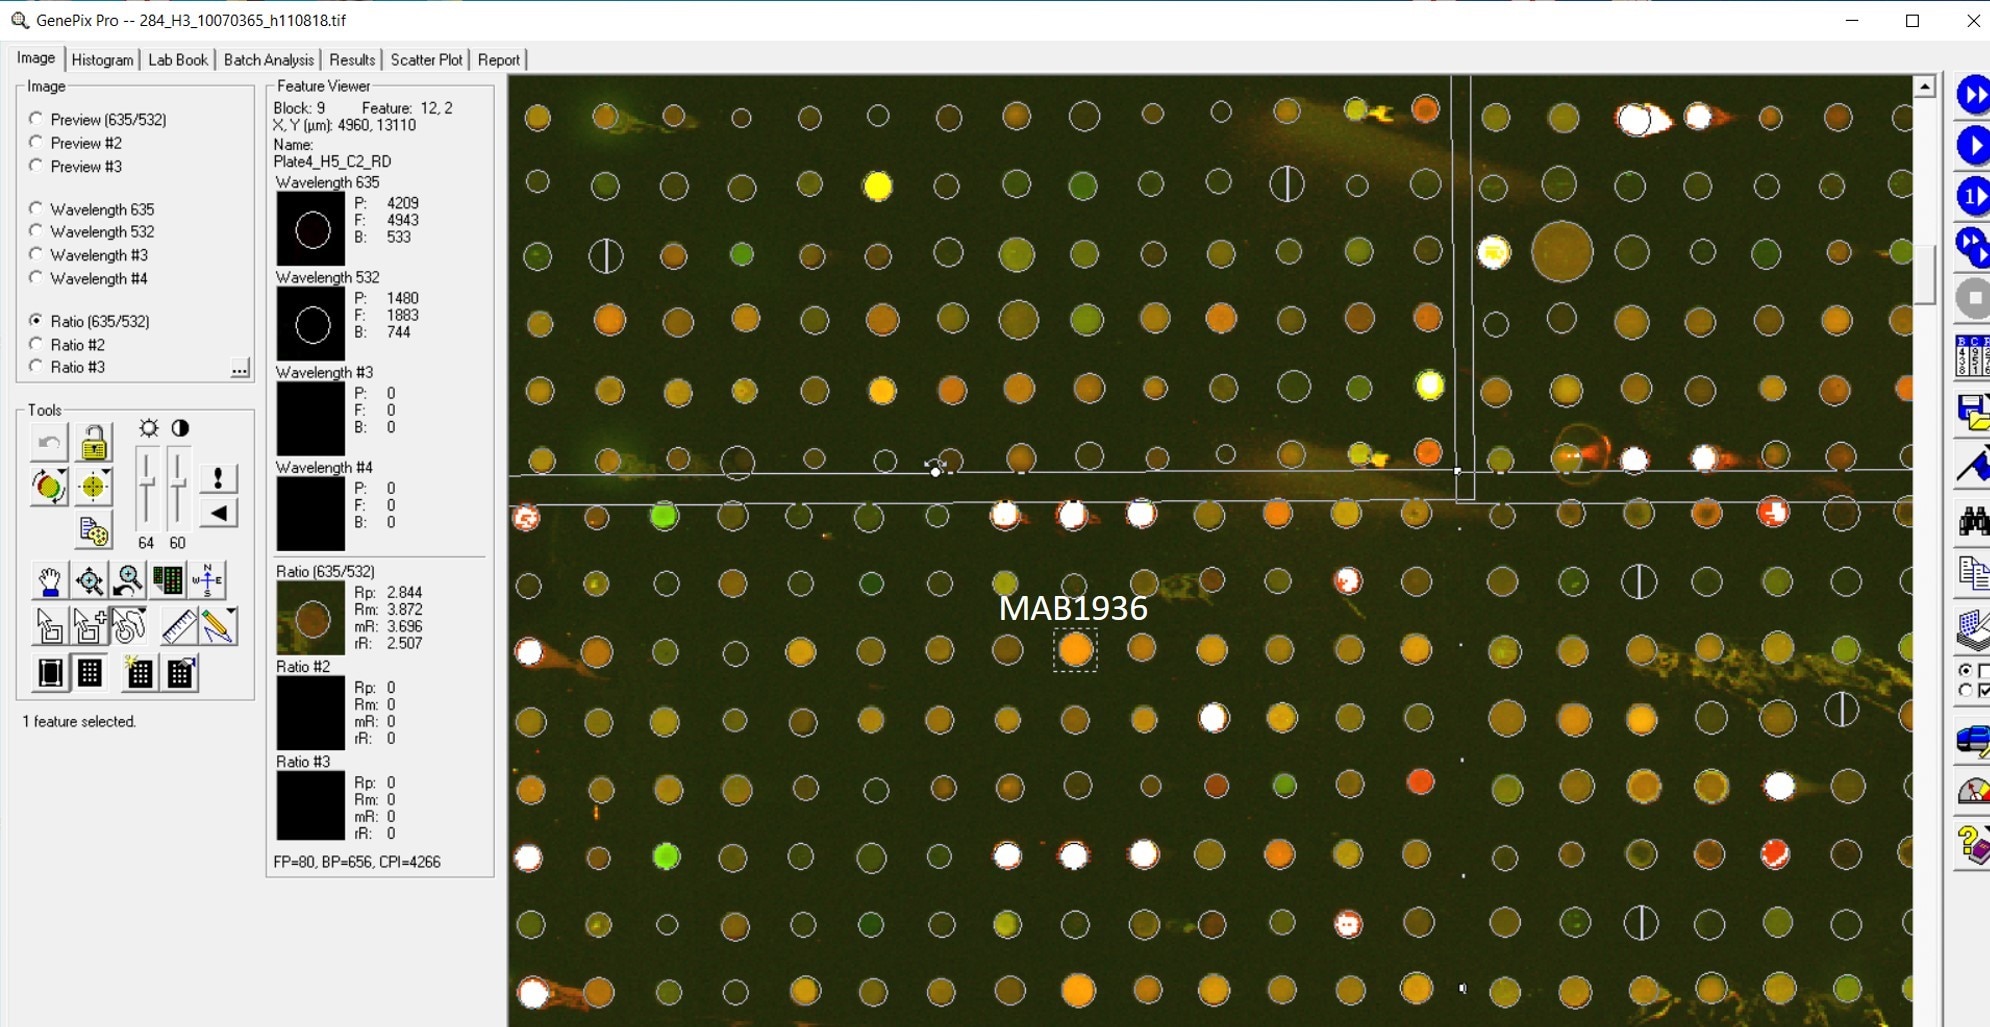The height and width of the screenshot is (1027, 1990).
Task: Click the compass orientation tool
Action: coord(208,580)
